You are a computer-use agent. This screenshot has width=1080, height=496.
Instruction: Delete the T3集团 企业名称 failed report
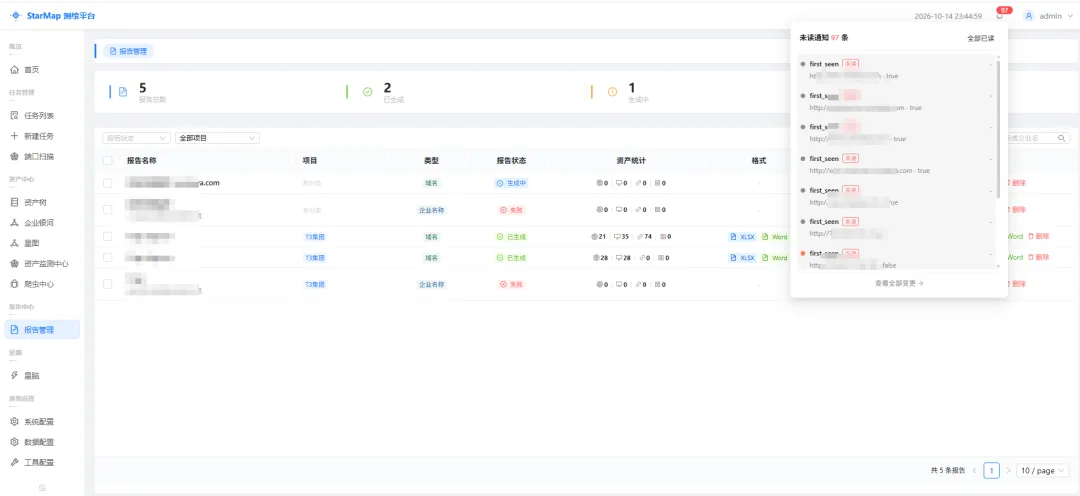1017,284
